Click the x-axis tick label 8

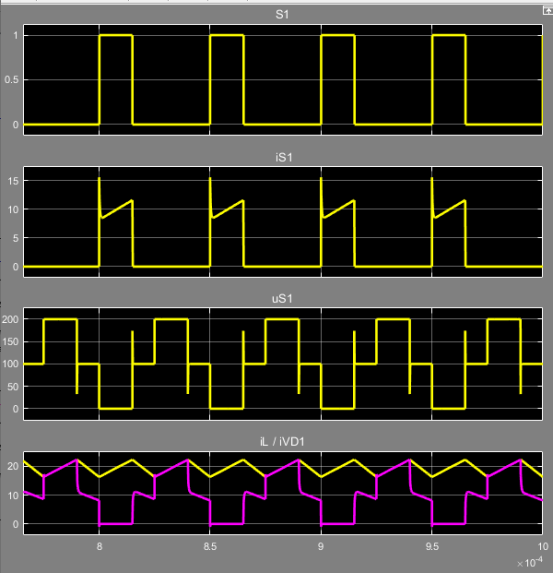99,547
